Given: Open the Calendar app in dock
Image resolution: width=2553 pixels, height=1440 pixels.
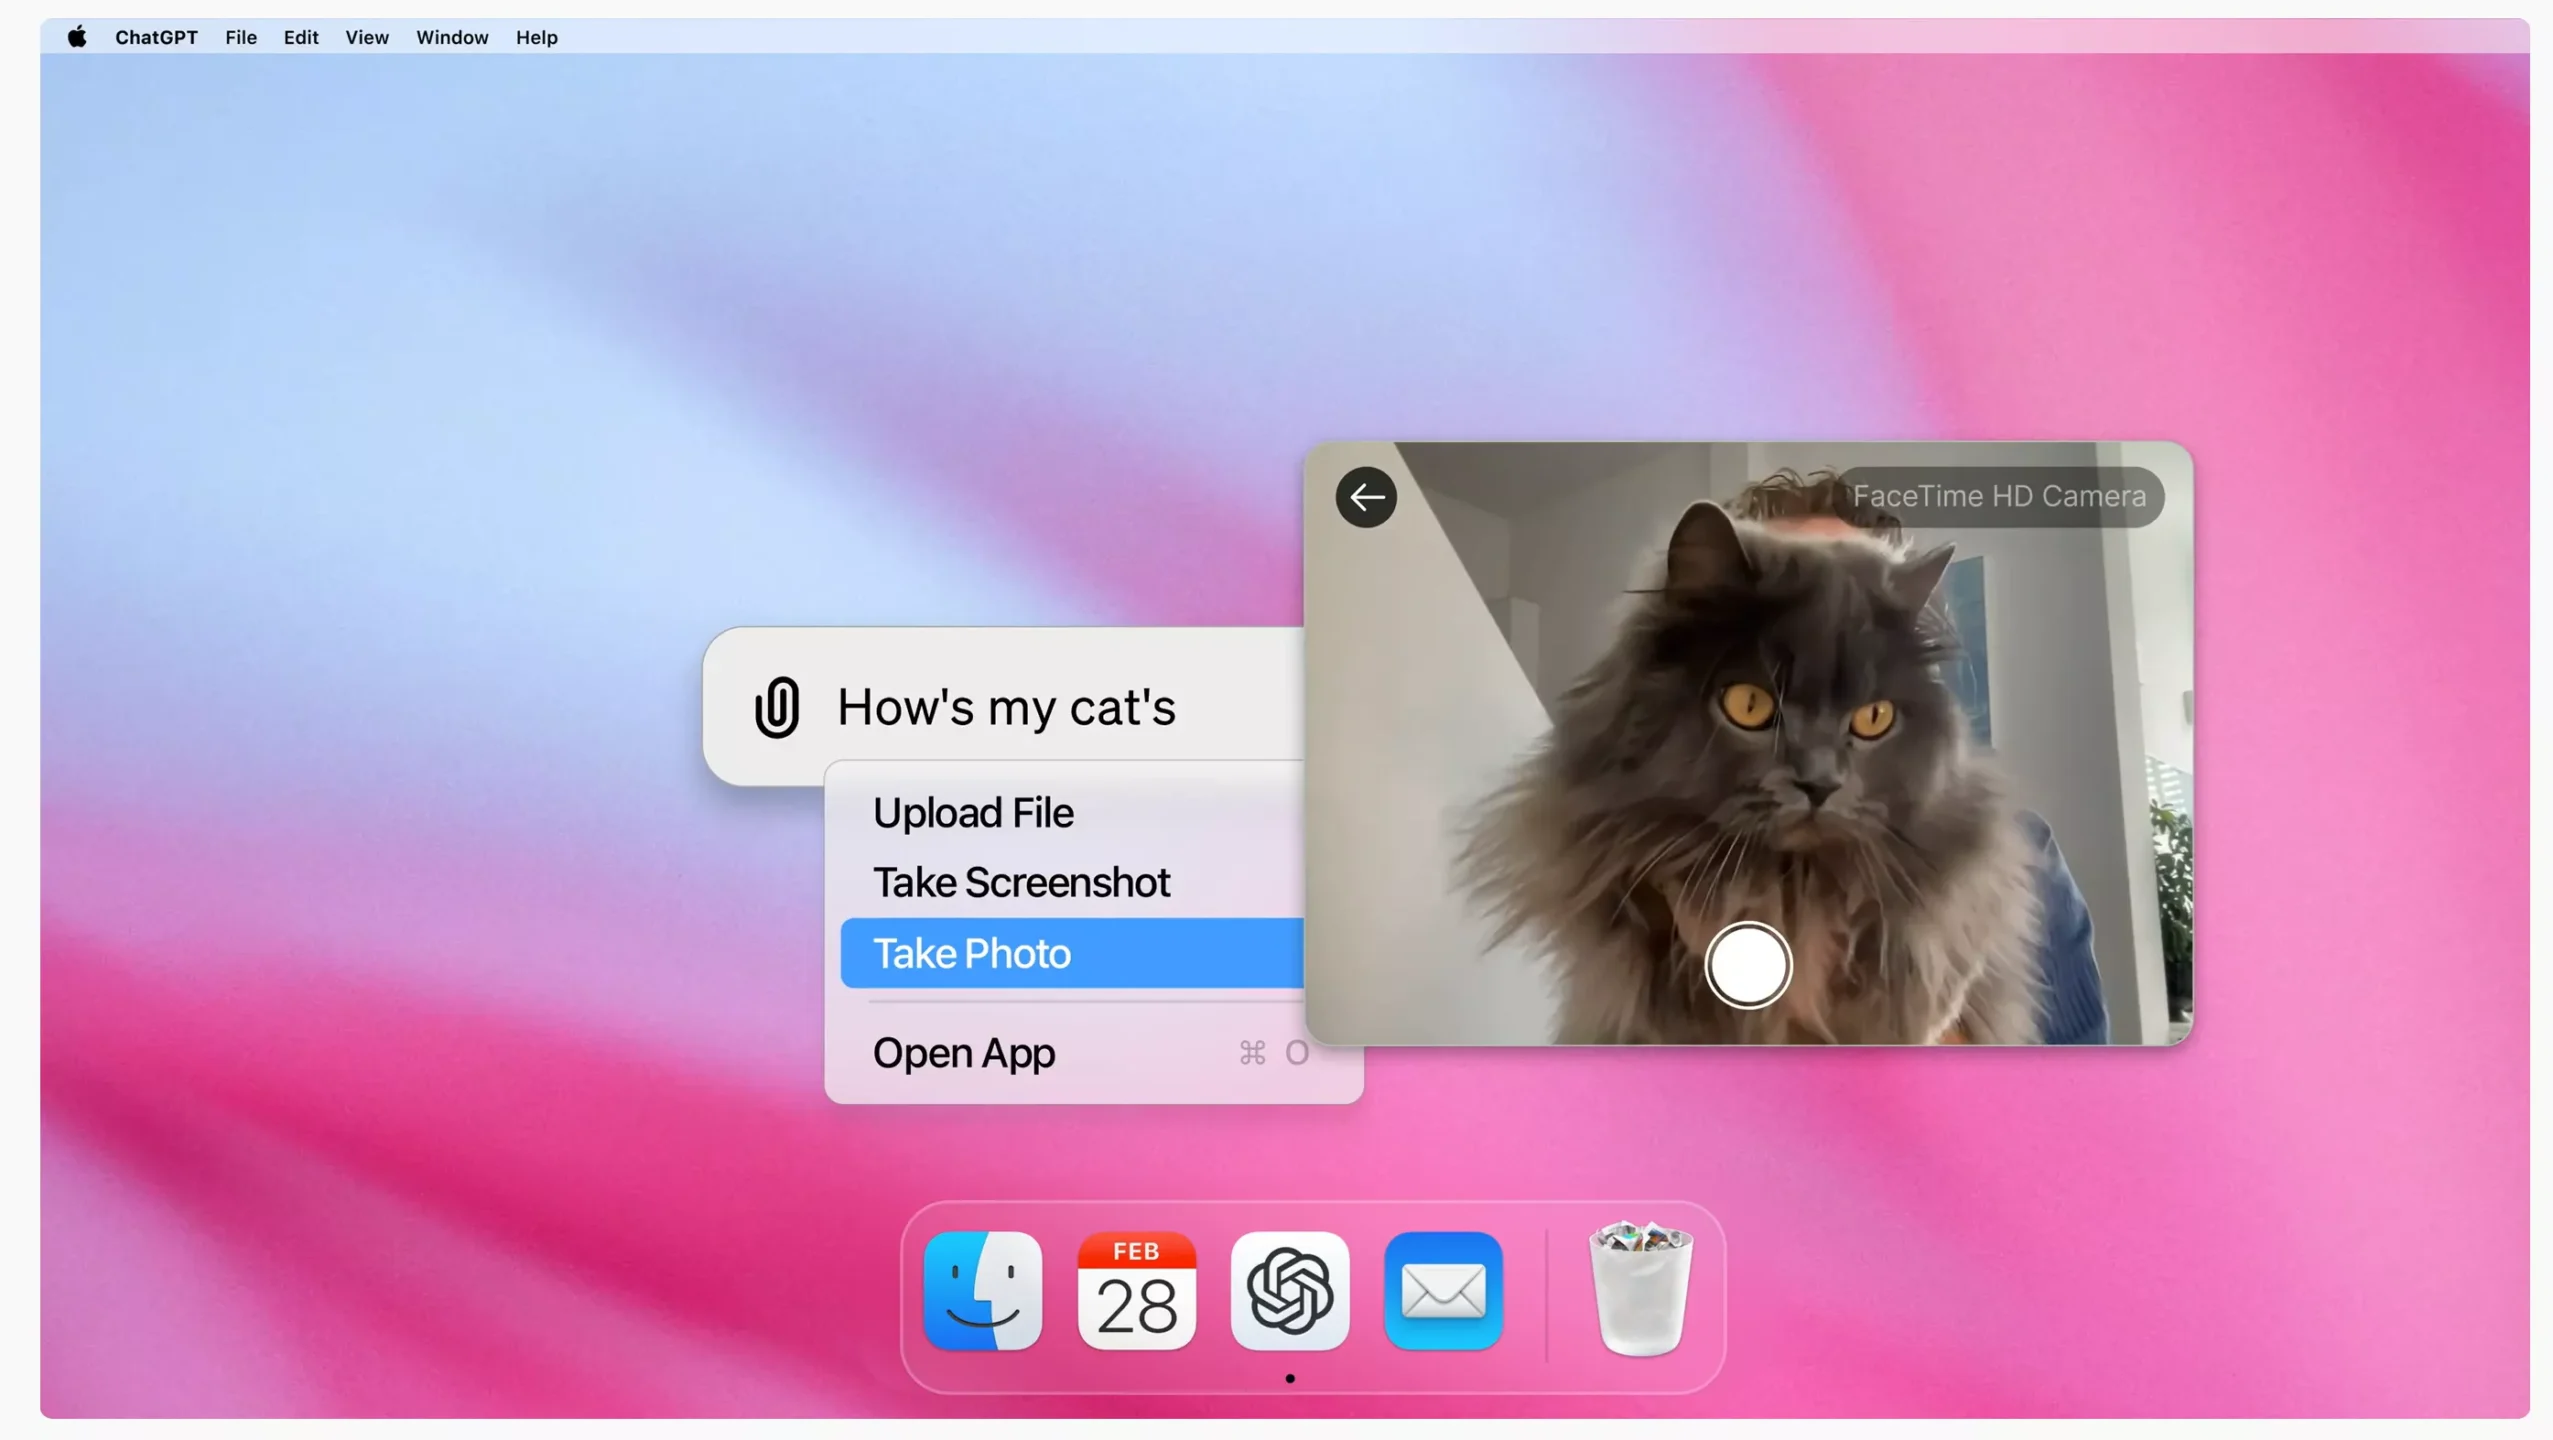Looking at the screenshot, I should point(1136,1290).
